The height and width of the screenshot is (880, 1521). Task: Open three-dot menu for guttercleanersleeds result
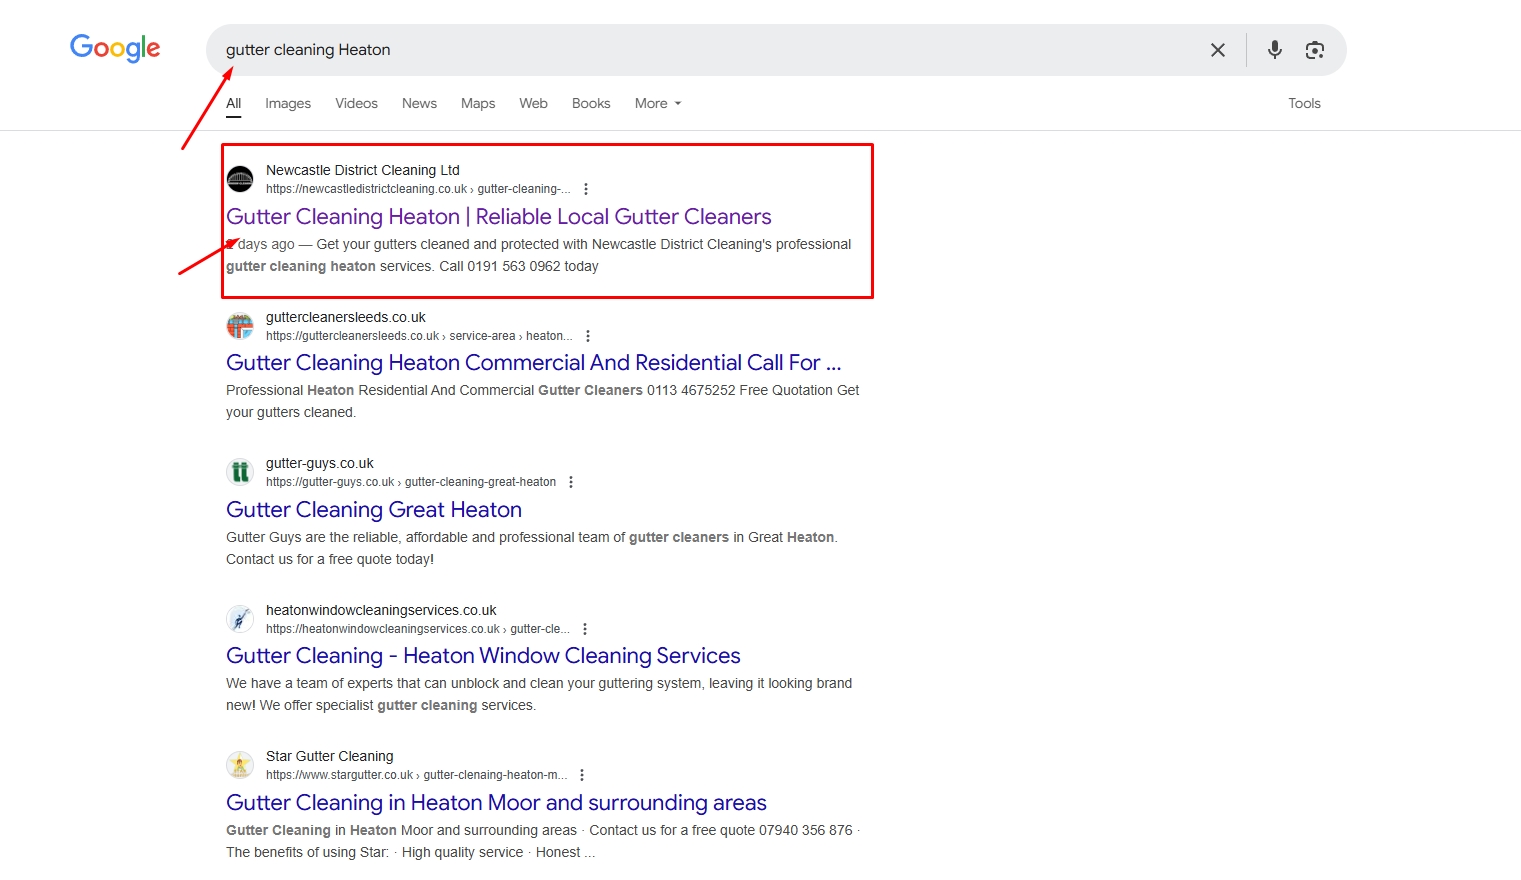pos(588,336)
